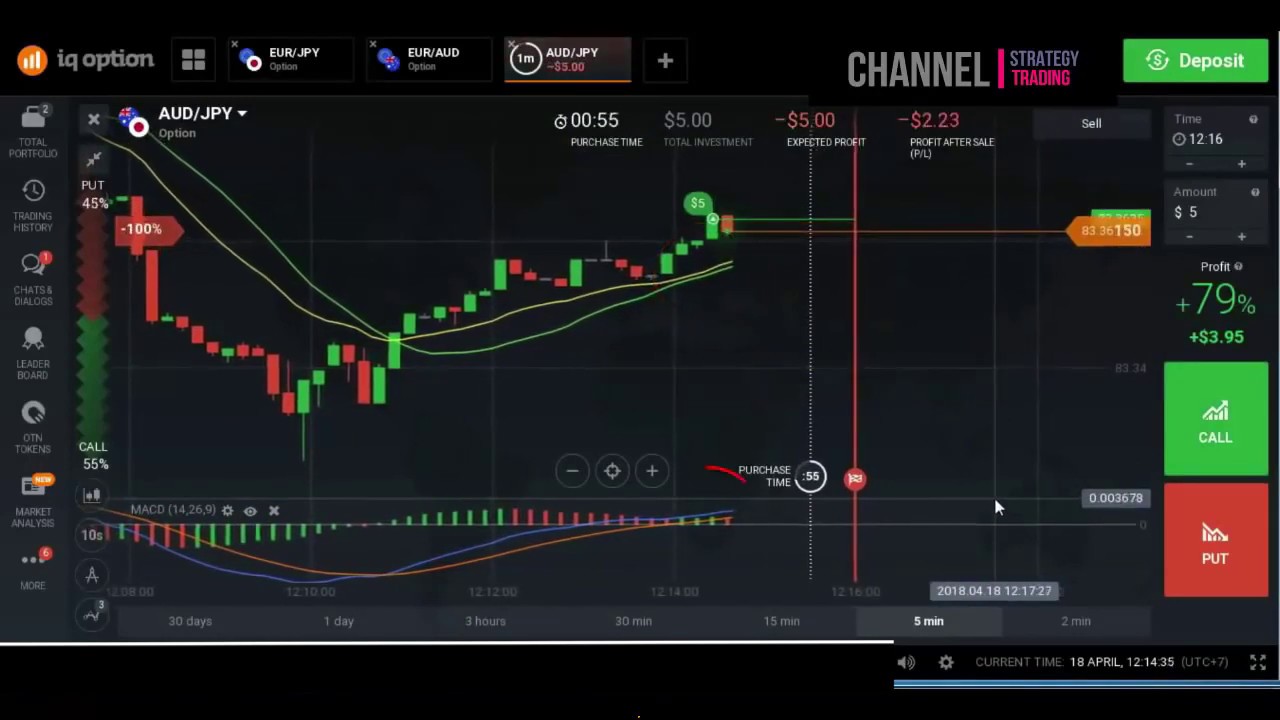This screenshot has height=720, width=1280.
Task: Open the drawing tools icon
Action: click(92, 575)
